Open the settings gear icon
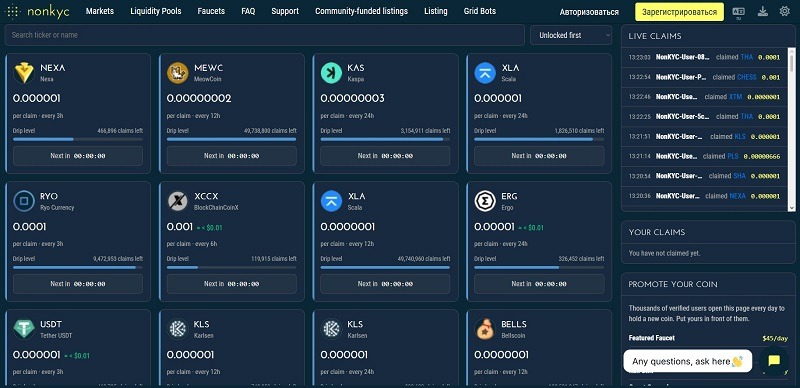This screenshot has height=388, width=800. (785, 11)
